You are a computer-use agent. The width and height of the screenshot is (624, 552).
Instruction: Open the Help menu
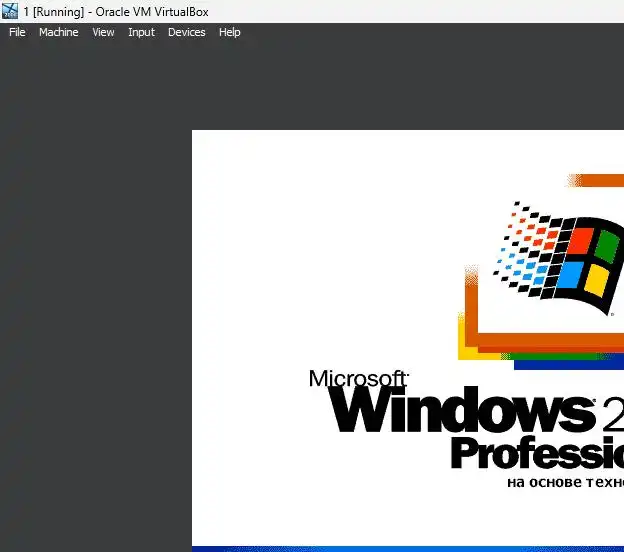[230, 32]
